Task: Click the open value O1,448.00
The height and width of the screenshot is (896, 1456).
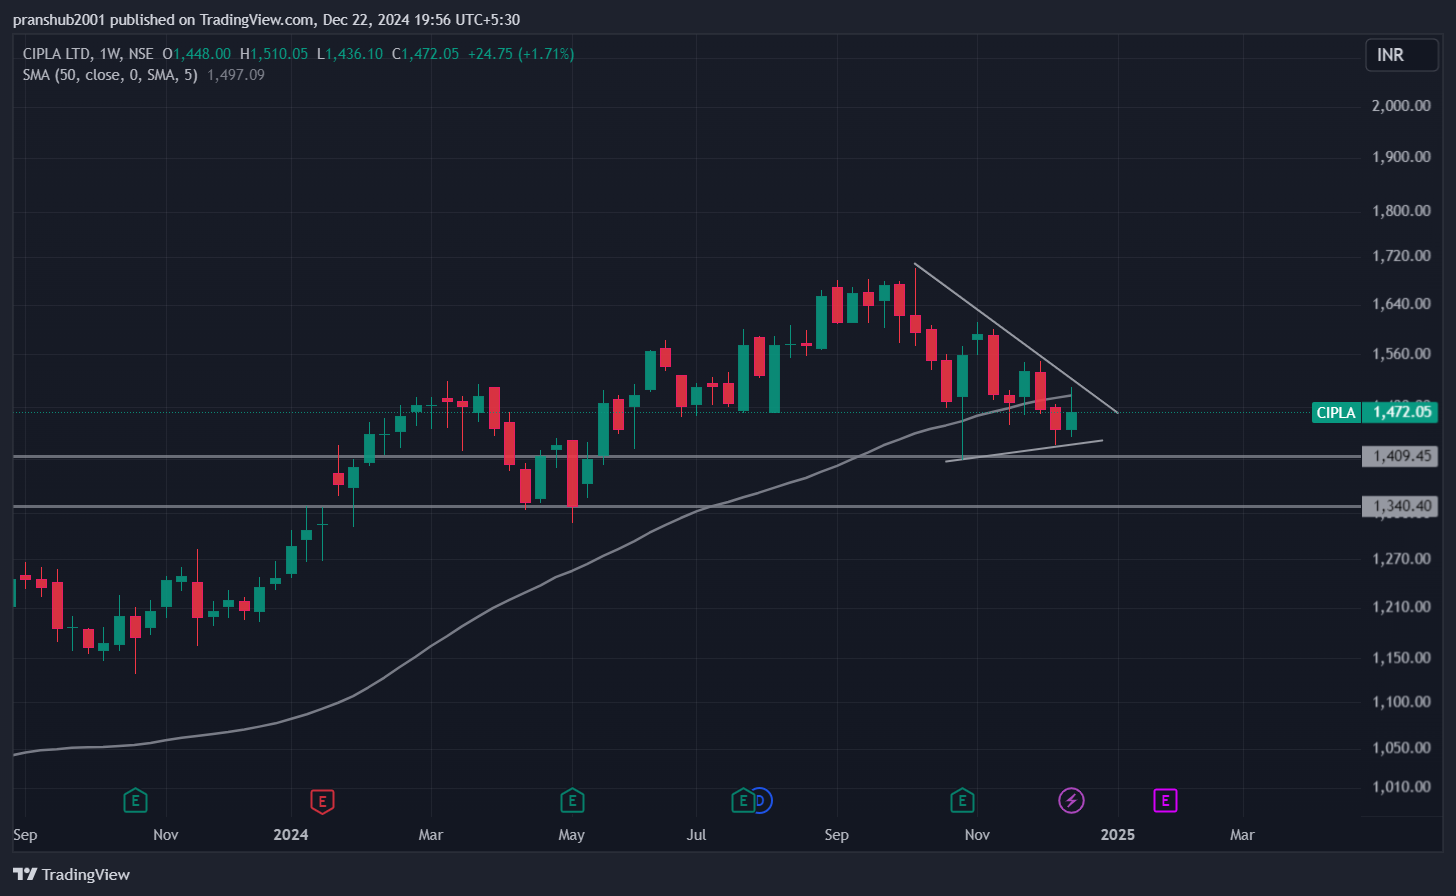Action: tap(196, 54)
